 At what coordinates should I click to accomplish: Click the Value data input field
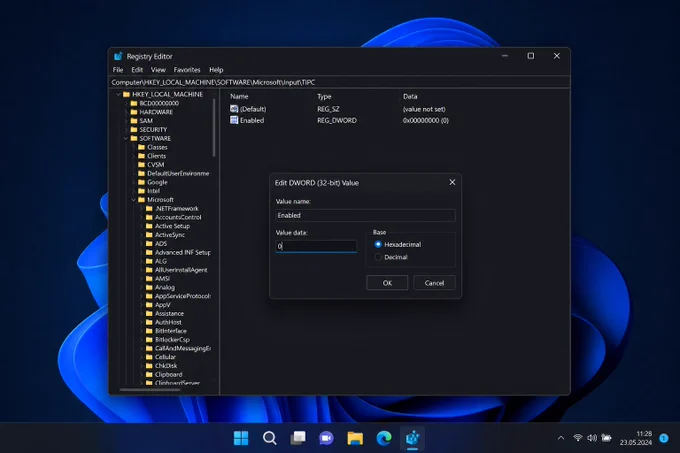pos(316,246)
